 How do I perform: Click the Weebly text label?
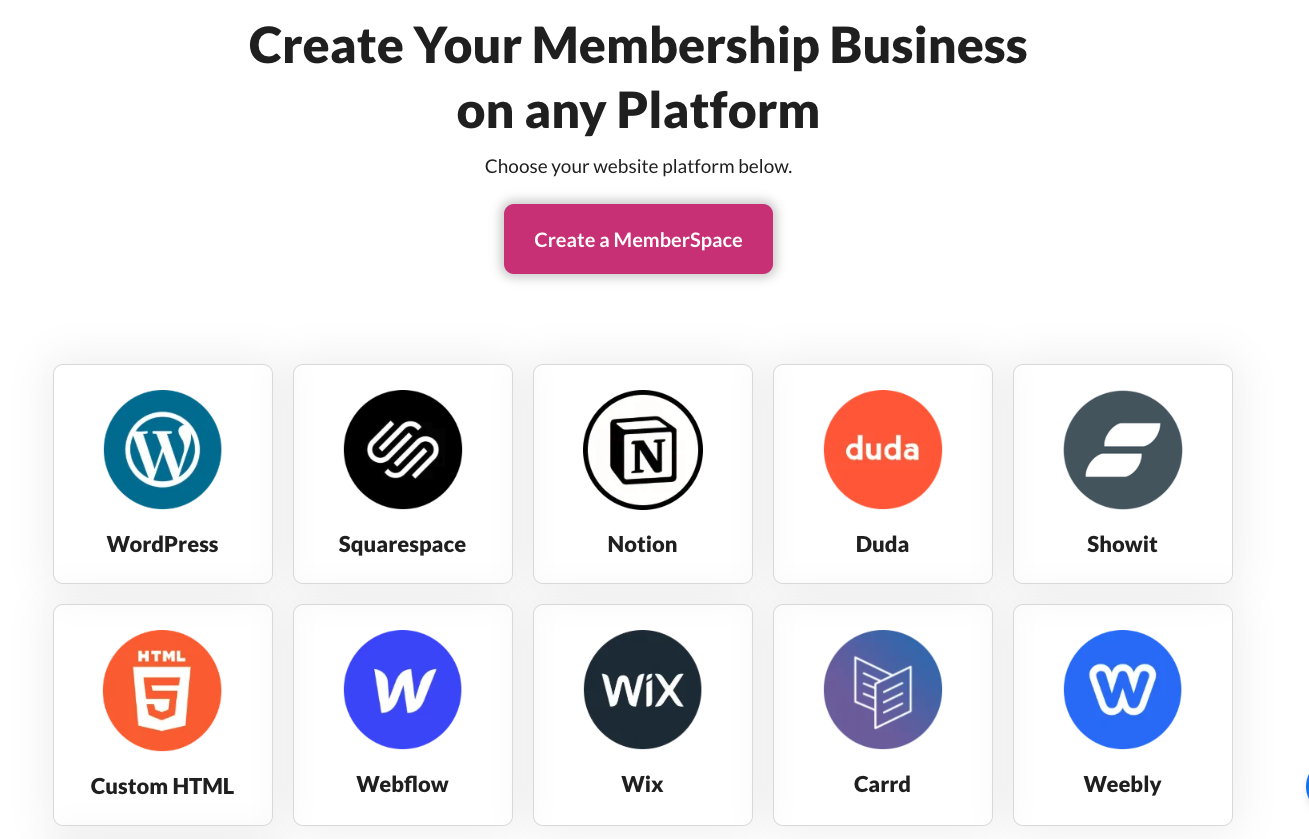pyautogui.click(x=1122, y=784)
